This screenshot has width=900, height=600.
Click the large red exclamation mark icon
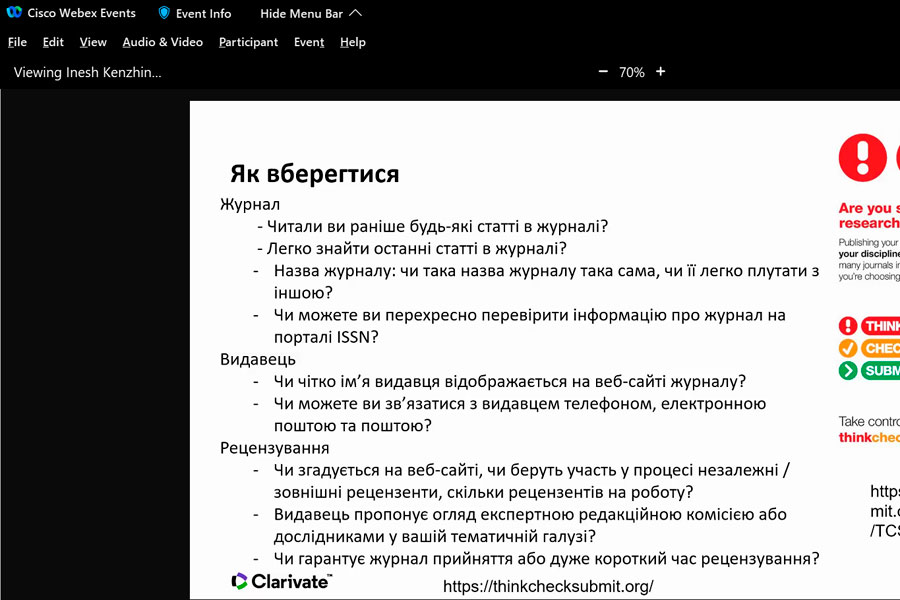click(862, 157)
